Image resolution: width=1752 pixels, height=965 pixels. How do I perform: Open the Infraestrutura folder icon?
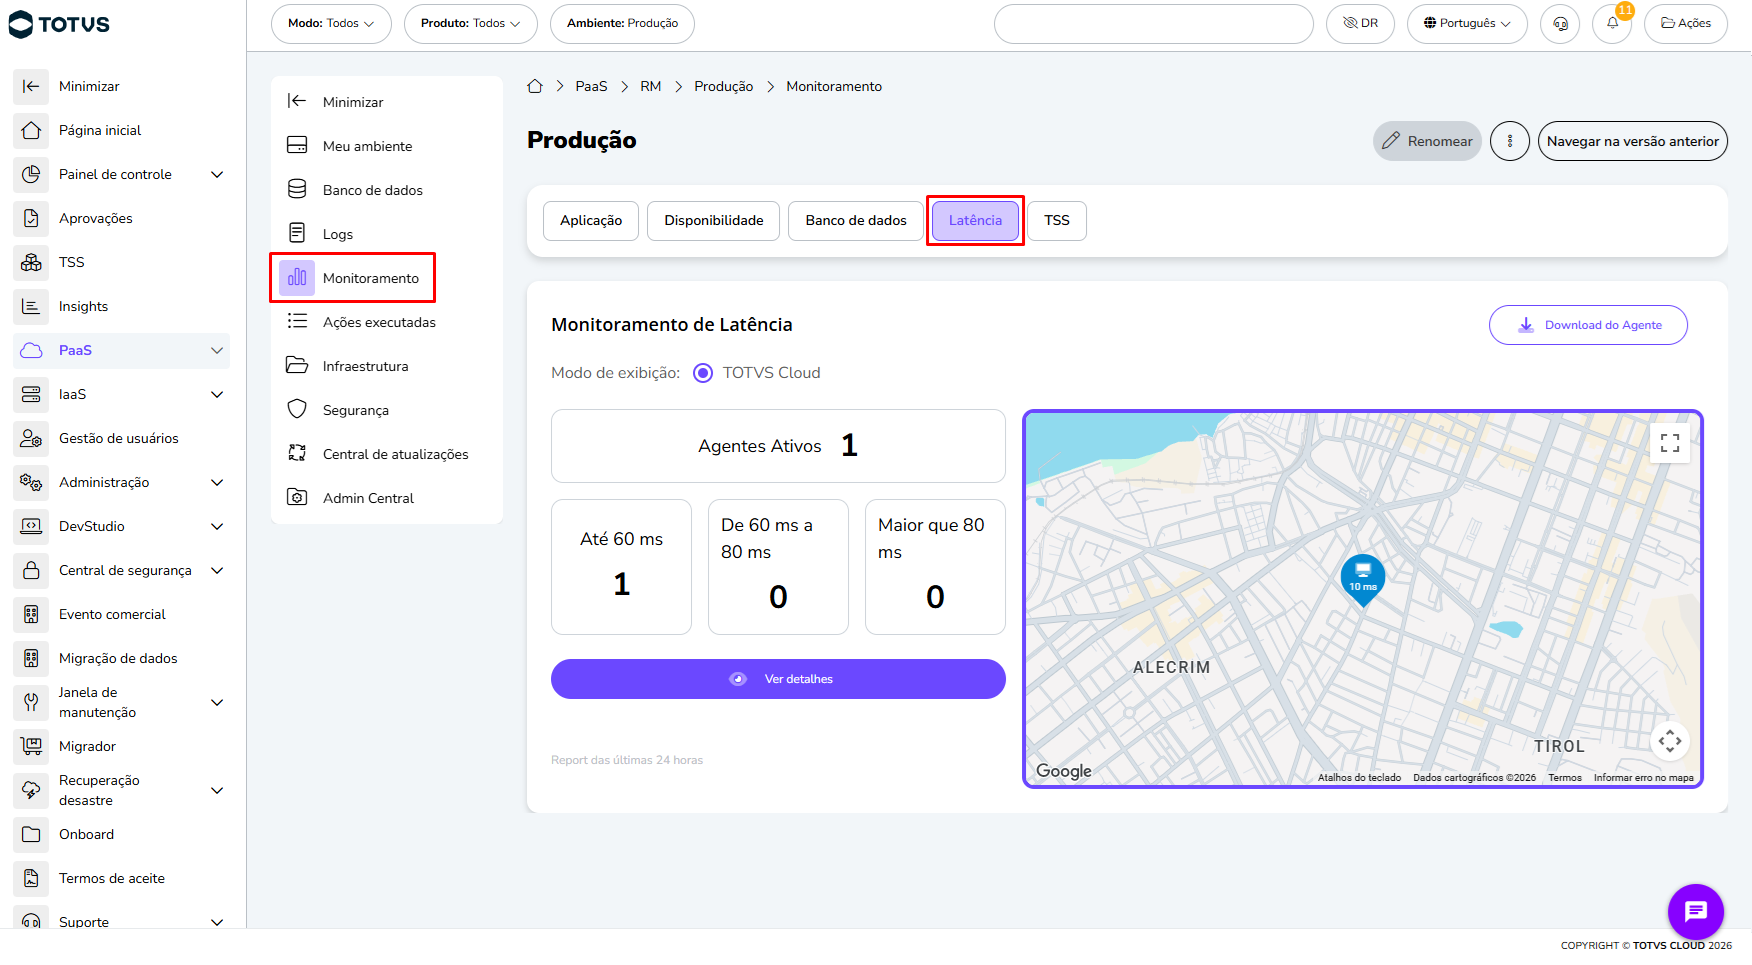(297, 366)
